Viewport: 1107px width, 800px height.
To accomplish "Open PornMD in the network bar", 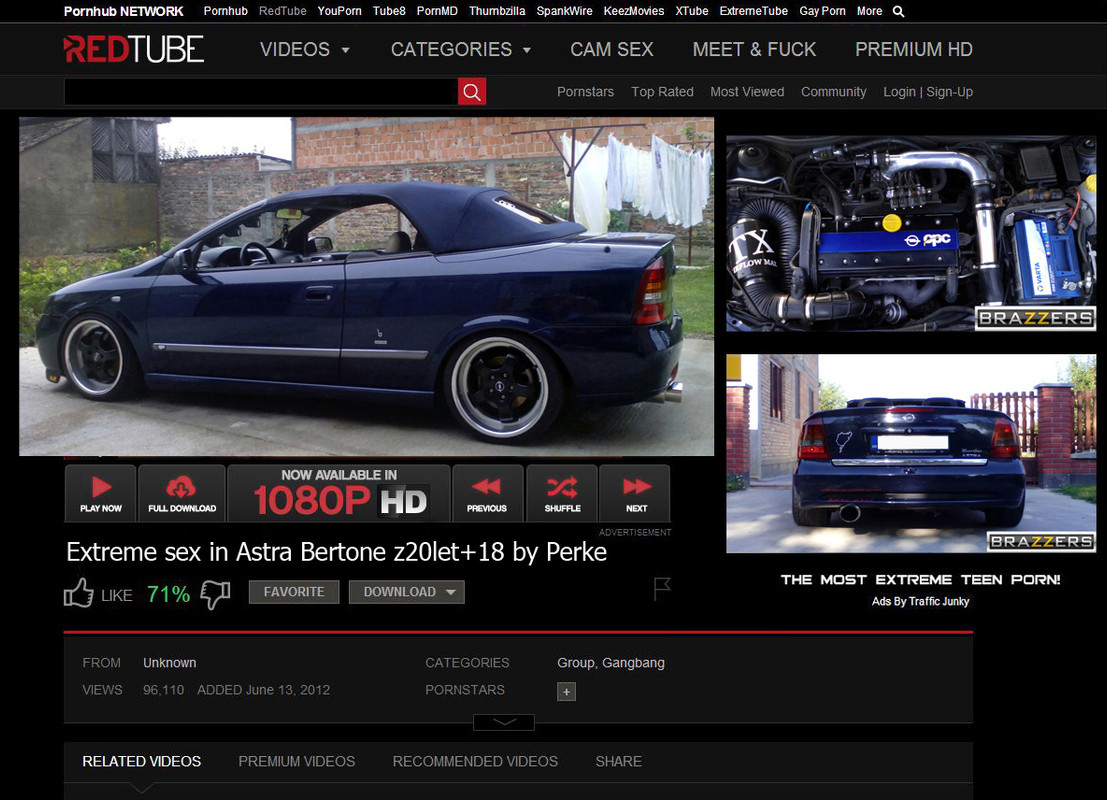I will [x=437, y=11].
